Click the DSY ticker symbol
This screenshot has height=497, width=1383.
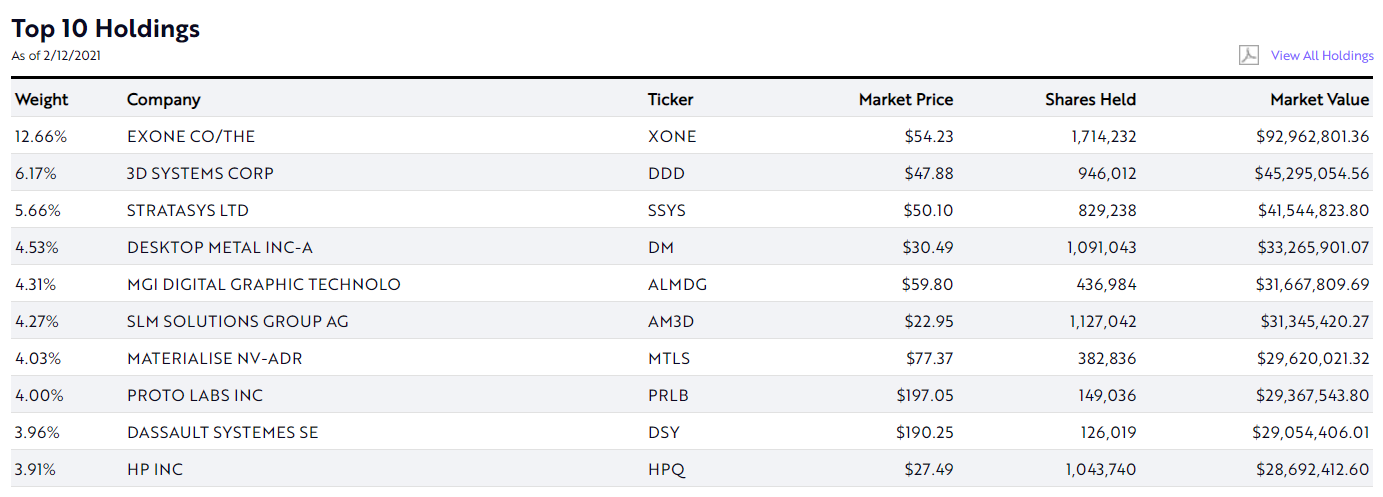point(664,432)
